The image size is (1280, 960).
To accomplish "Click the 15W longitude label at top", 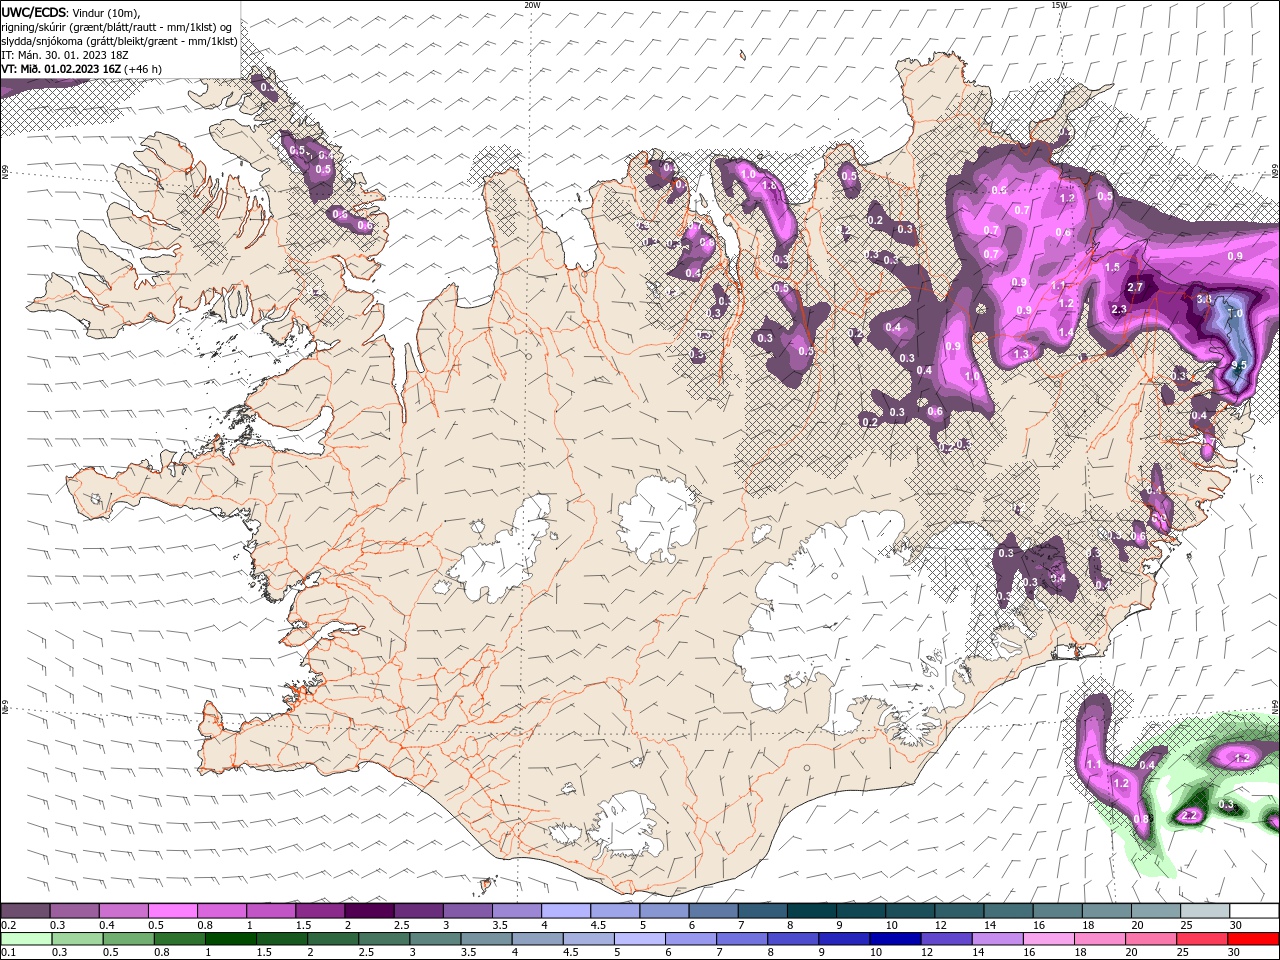I will [x=1059, y=5].
